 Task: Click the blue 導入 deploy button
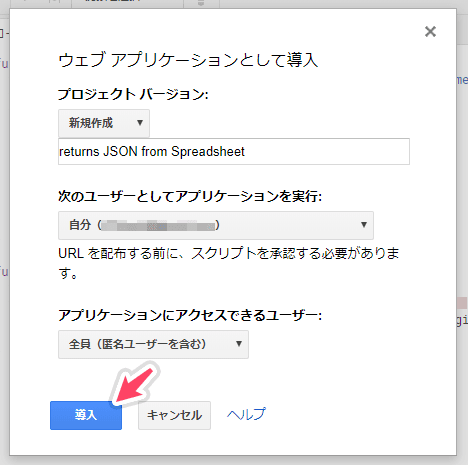[86, 415]
